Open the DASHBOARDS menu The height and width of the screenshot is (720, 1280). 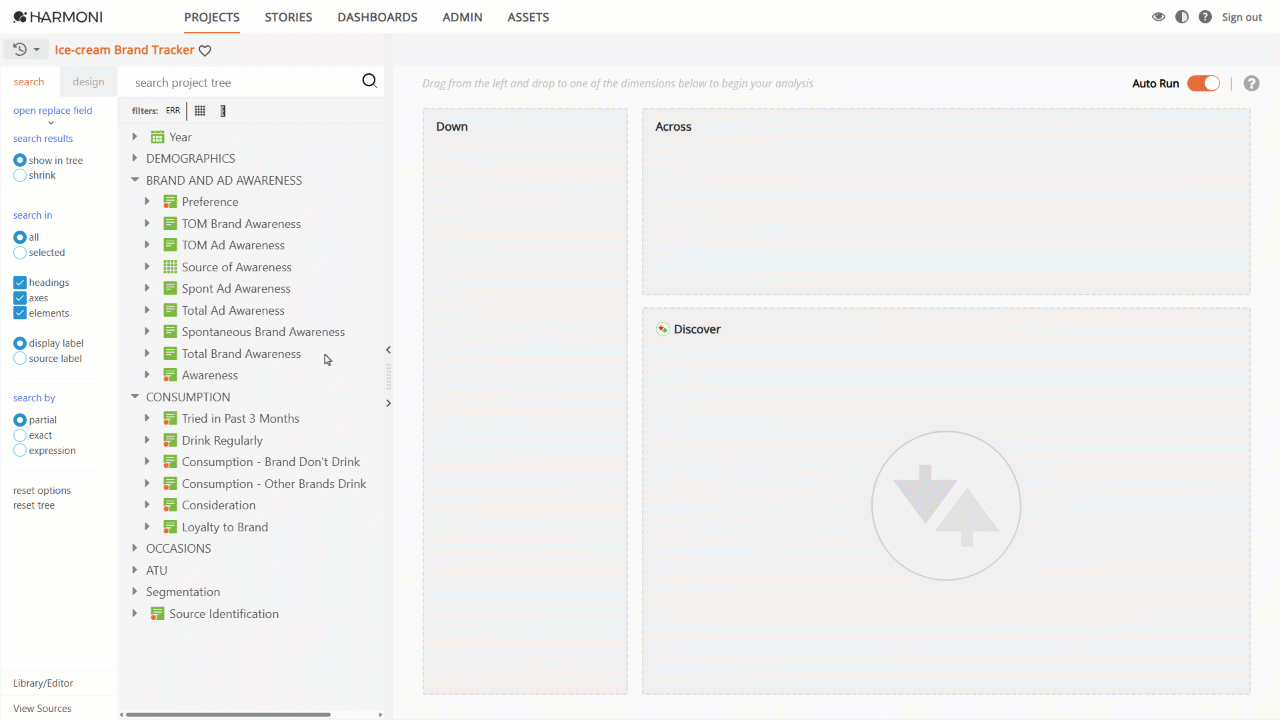[x=377, y=17]
